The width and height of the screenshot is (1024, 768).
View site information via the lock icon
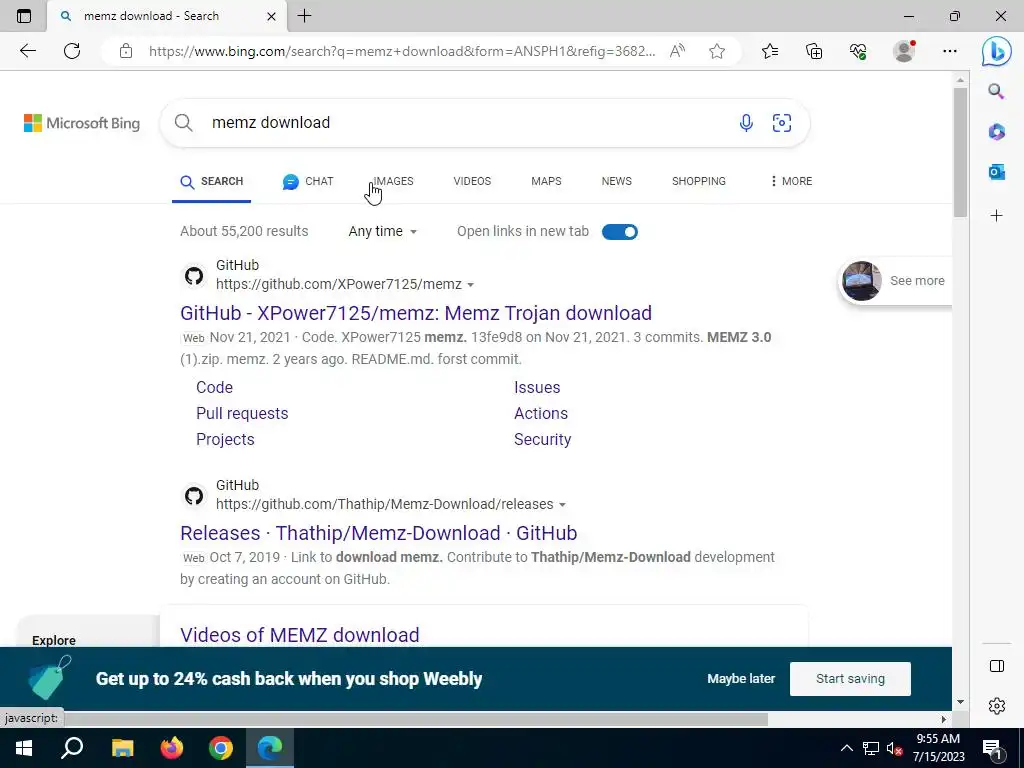[126, 51]
